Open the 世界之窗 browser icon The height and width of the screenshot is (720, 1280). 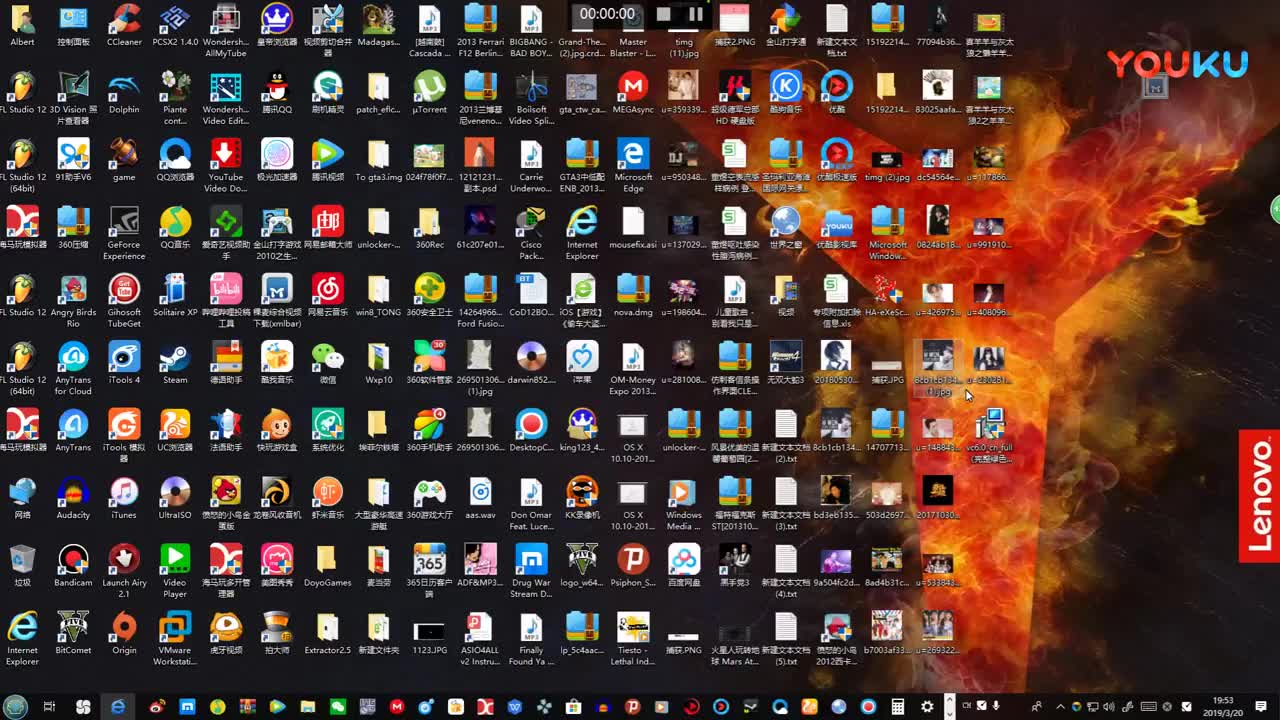coord(786,229)
